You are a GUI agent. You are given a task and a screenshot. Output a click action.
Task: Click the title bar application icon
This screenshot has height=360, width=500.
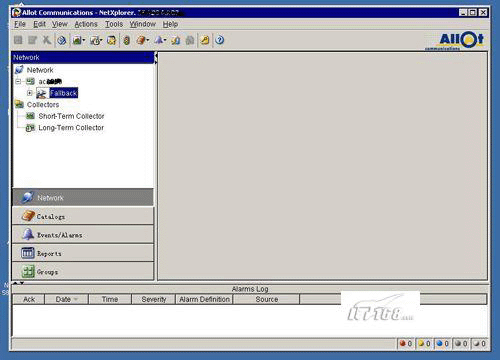pos(16,12)
